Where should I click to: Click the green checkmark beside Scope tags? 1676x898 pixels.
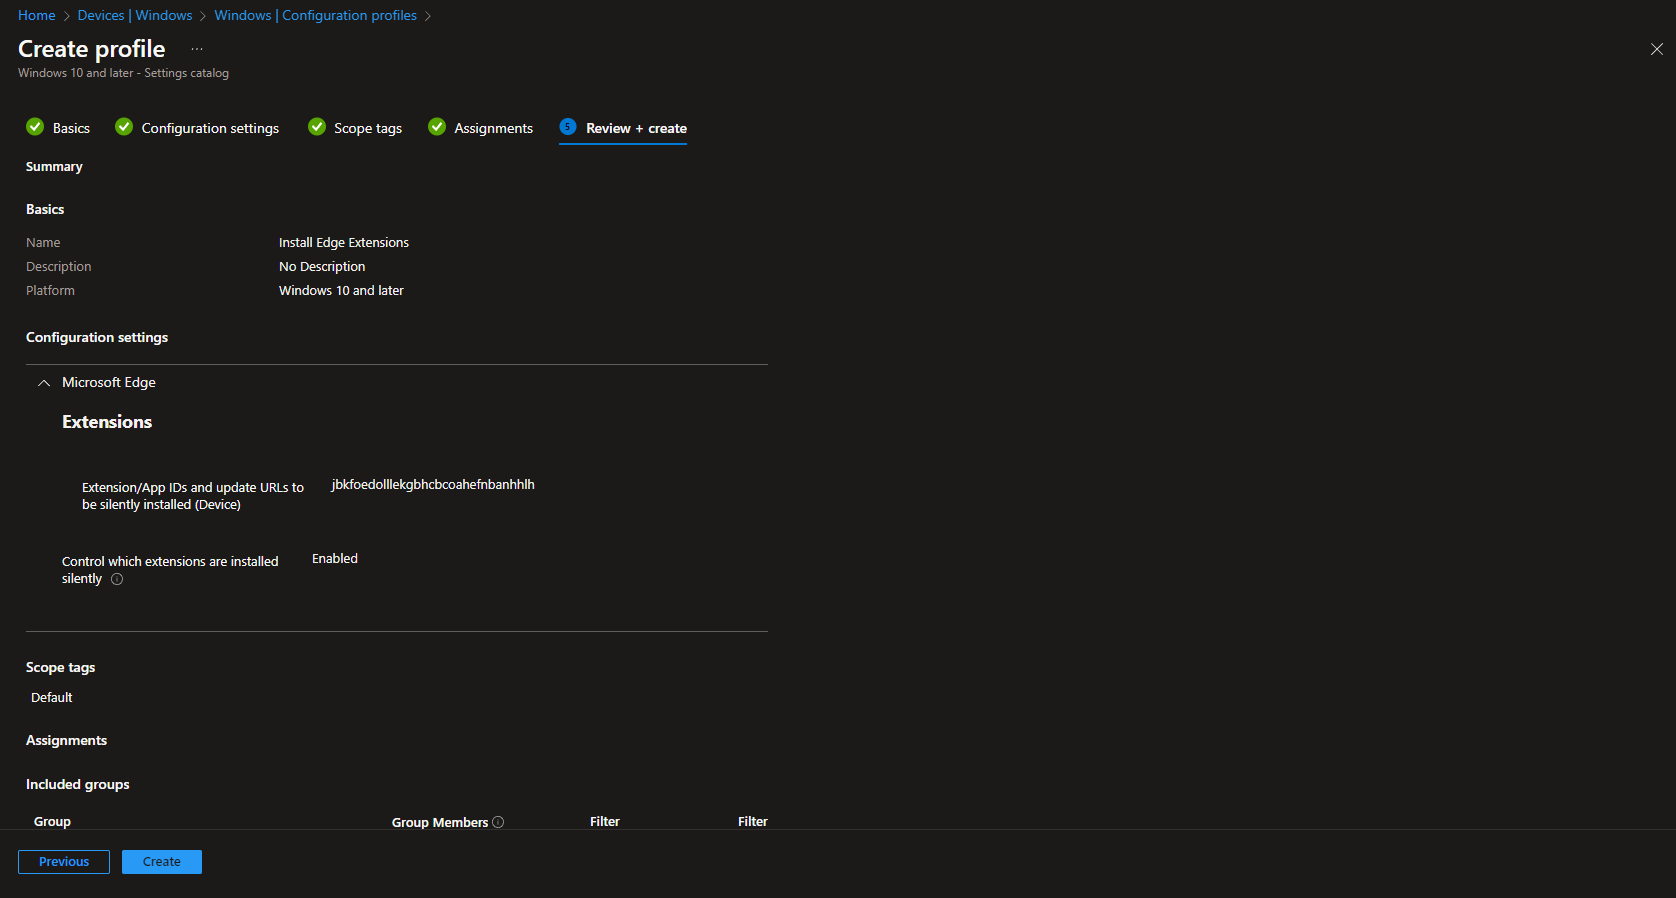(x=317, y=127)
